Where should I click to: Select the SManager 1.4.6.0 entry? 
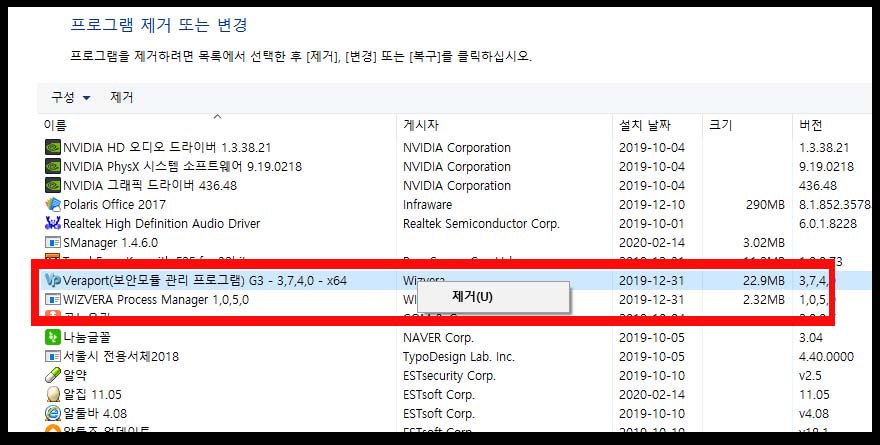455,242
